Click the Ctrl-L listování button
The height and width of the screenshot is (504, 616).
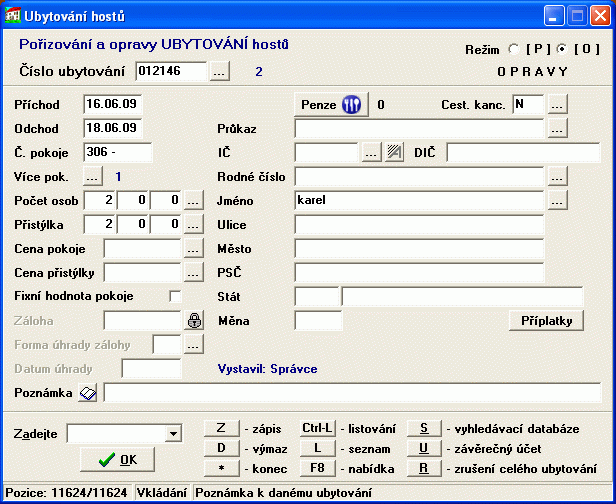[x=318, y=428]
